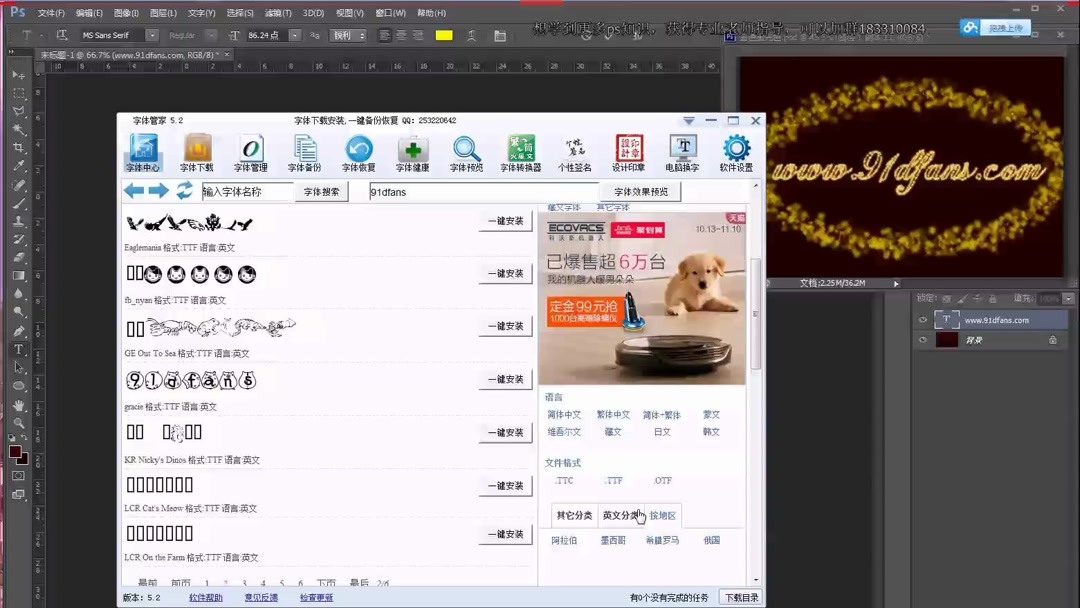1080x608 pixels.
Task: Click the lock icon on the 背景 layer
Action: [1053, 340]
